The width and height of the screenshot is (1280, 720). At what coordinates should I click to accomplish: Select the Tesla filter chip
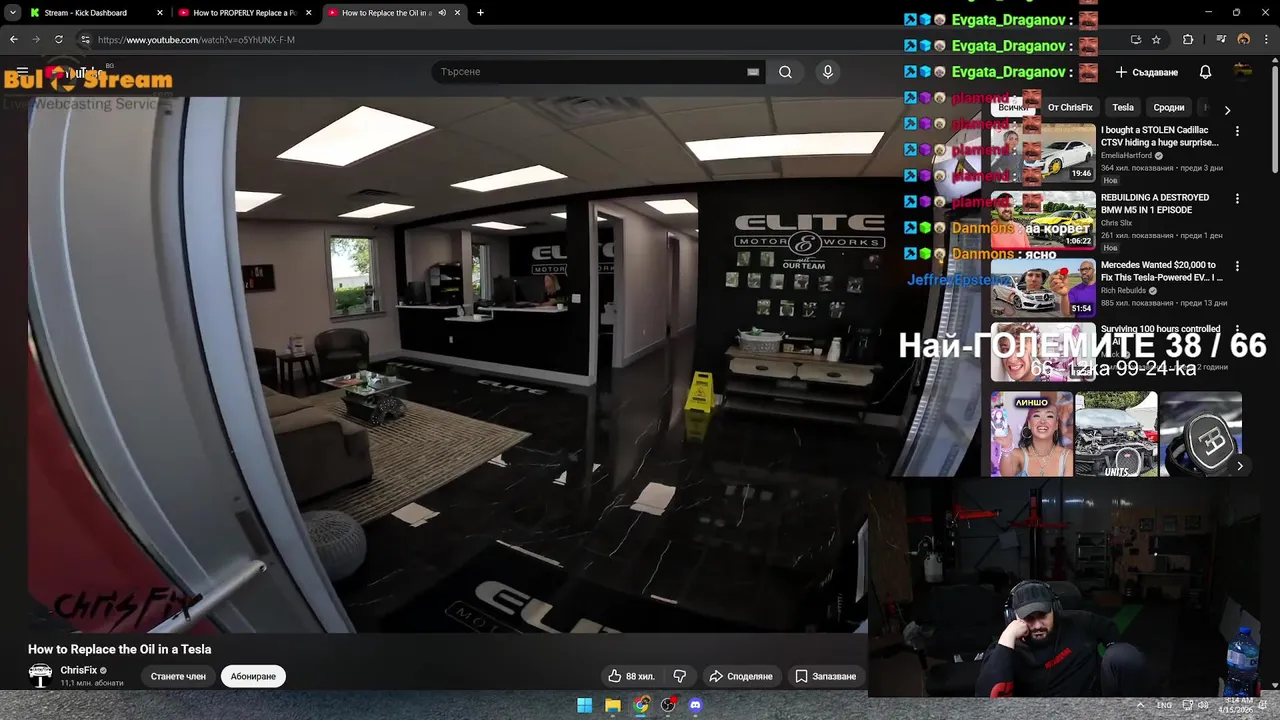coord(1123,108)
